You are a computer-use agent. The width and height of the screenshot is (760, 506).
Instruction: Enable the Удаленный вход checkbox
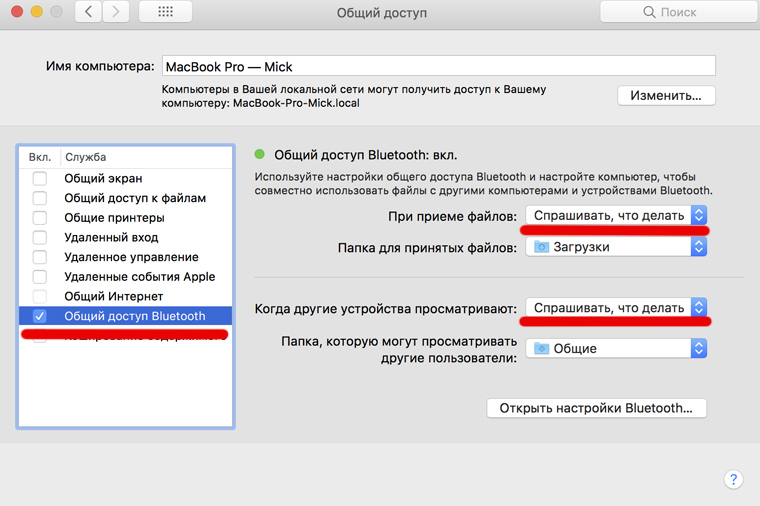click(x=40, y=237)
